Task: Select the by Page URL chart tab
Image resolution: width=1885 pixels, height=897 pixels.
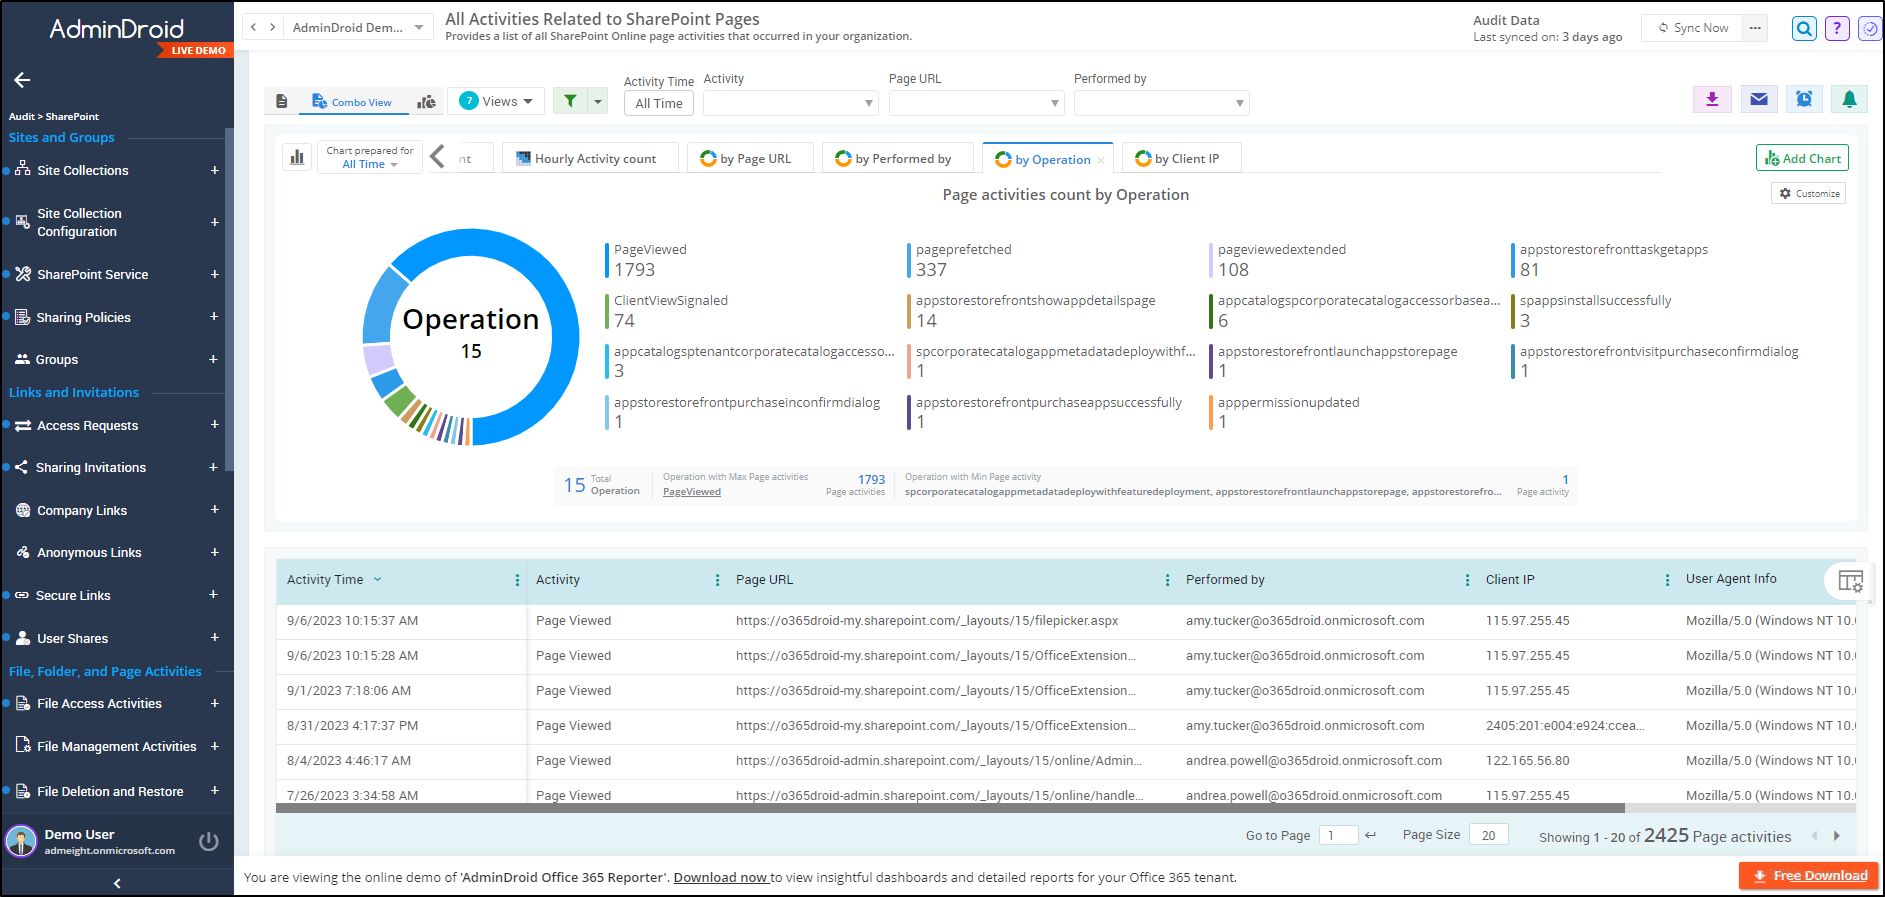Action: tap(750, 158)
